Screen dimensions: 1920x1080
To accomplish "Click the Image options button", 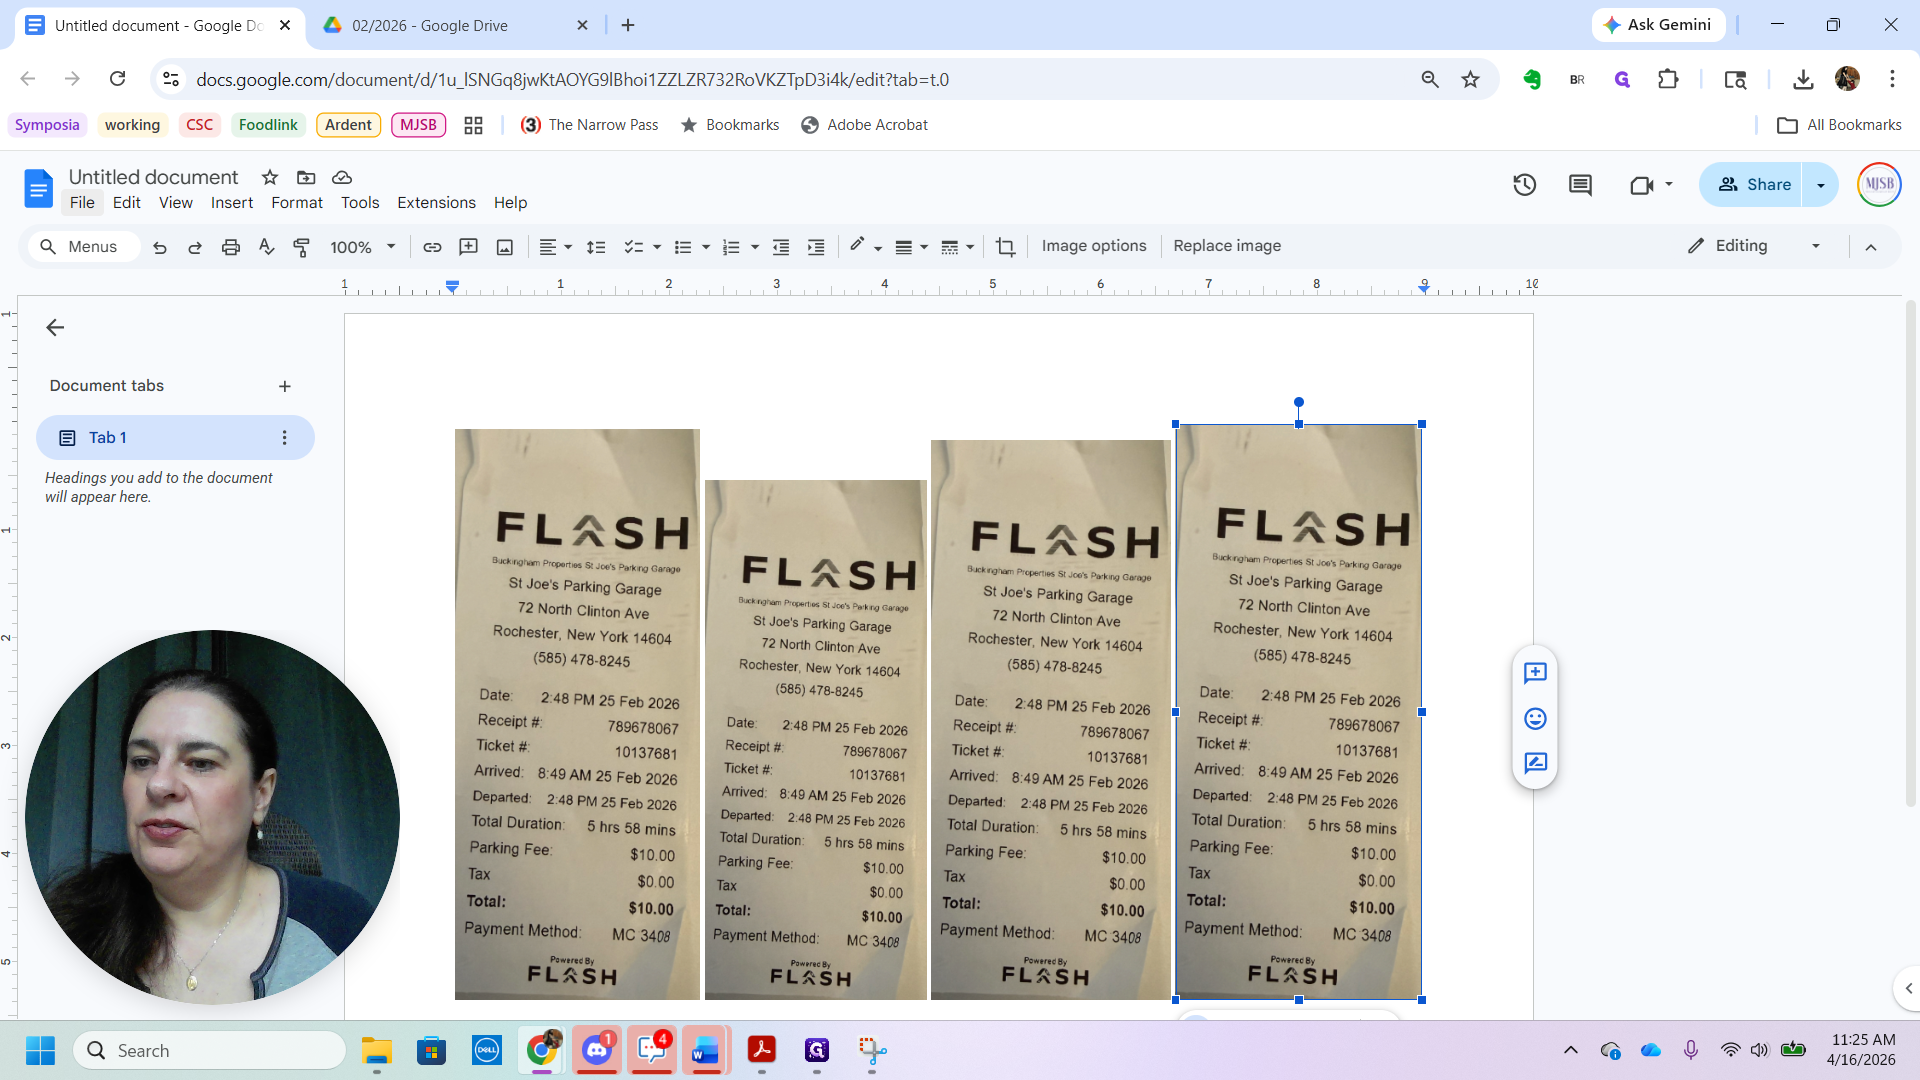I will click(1093, 246).
